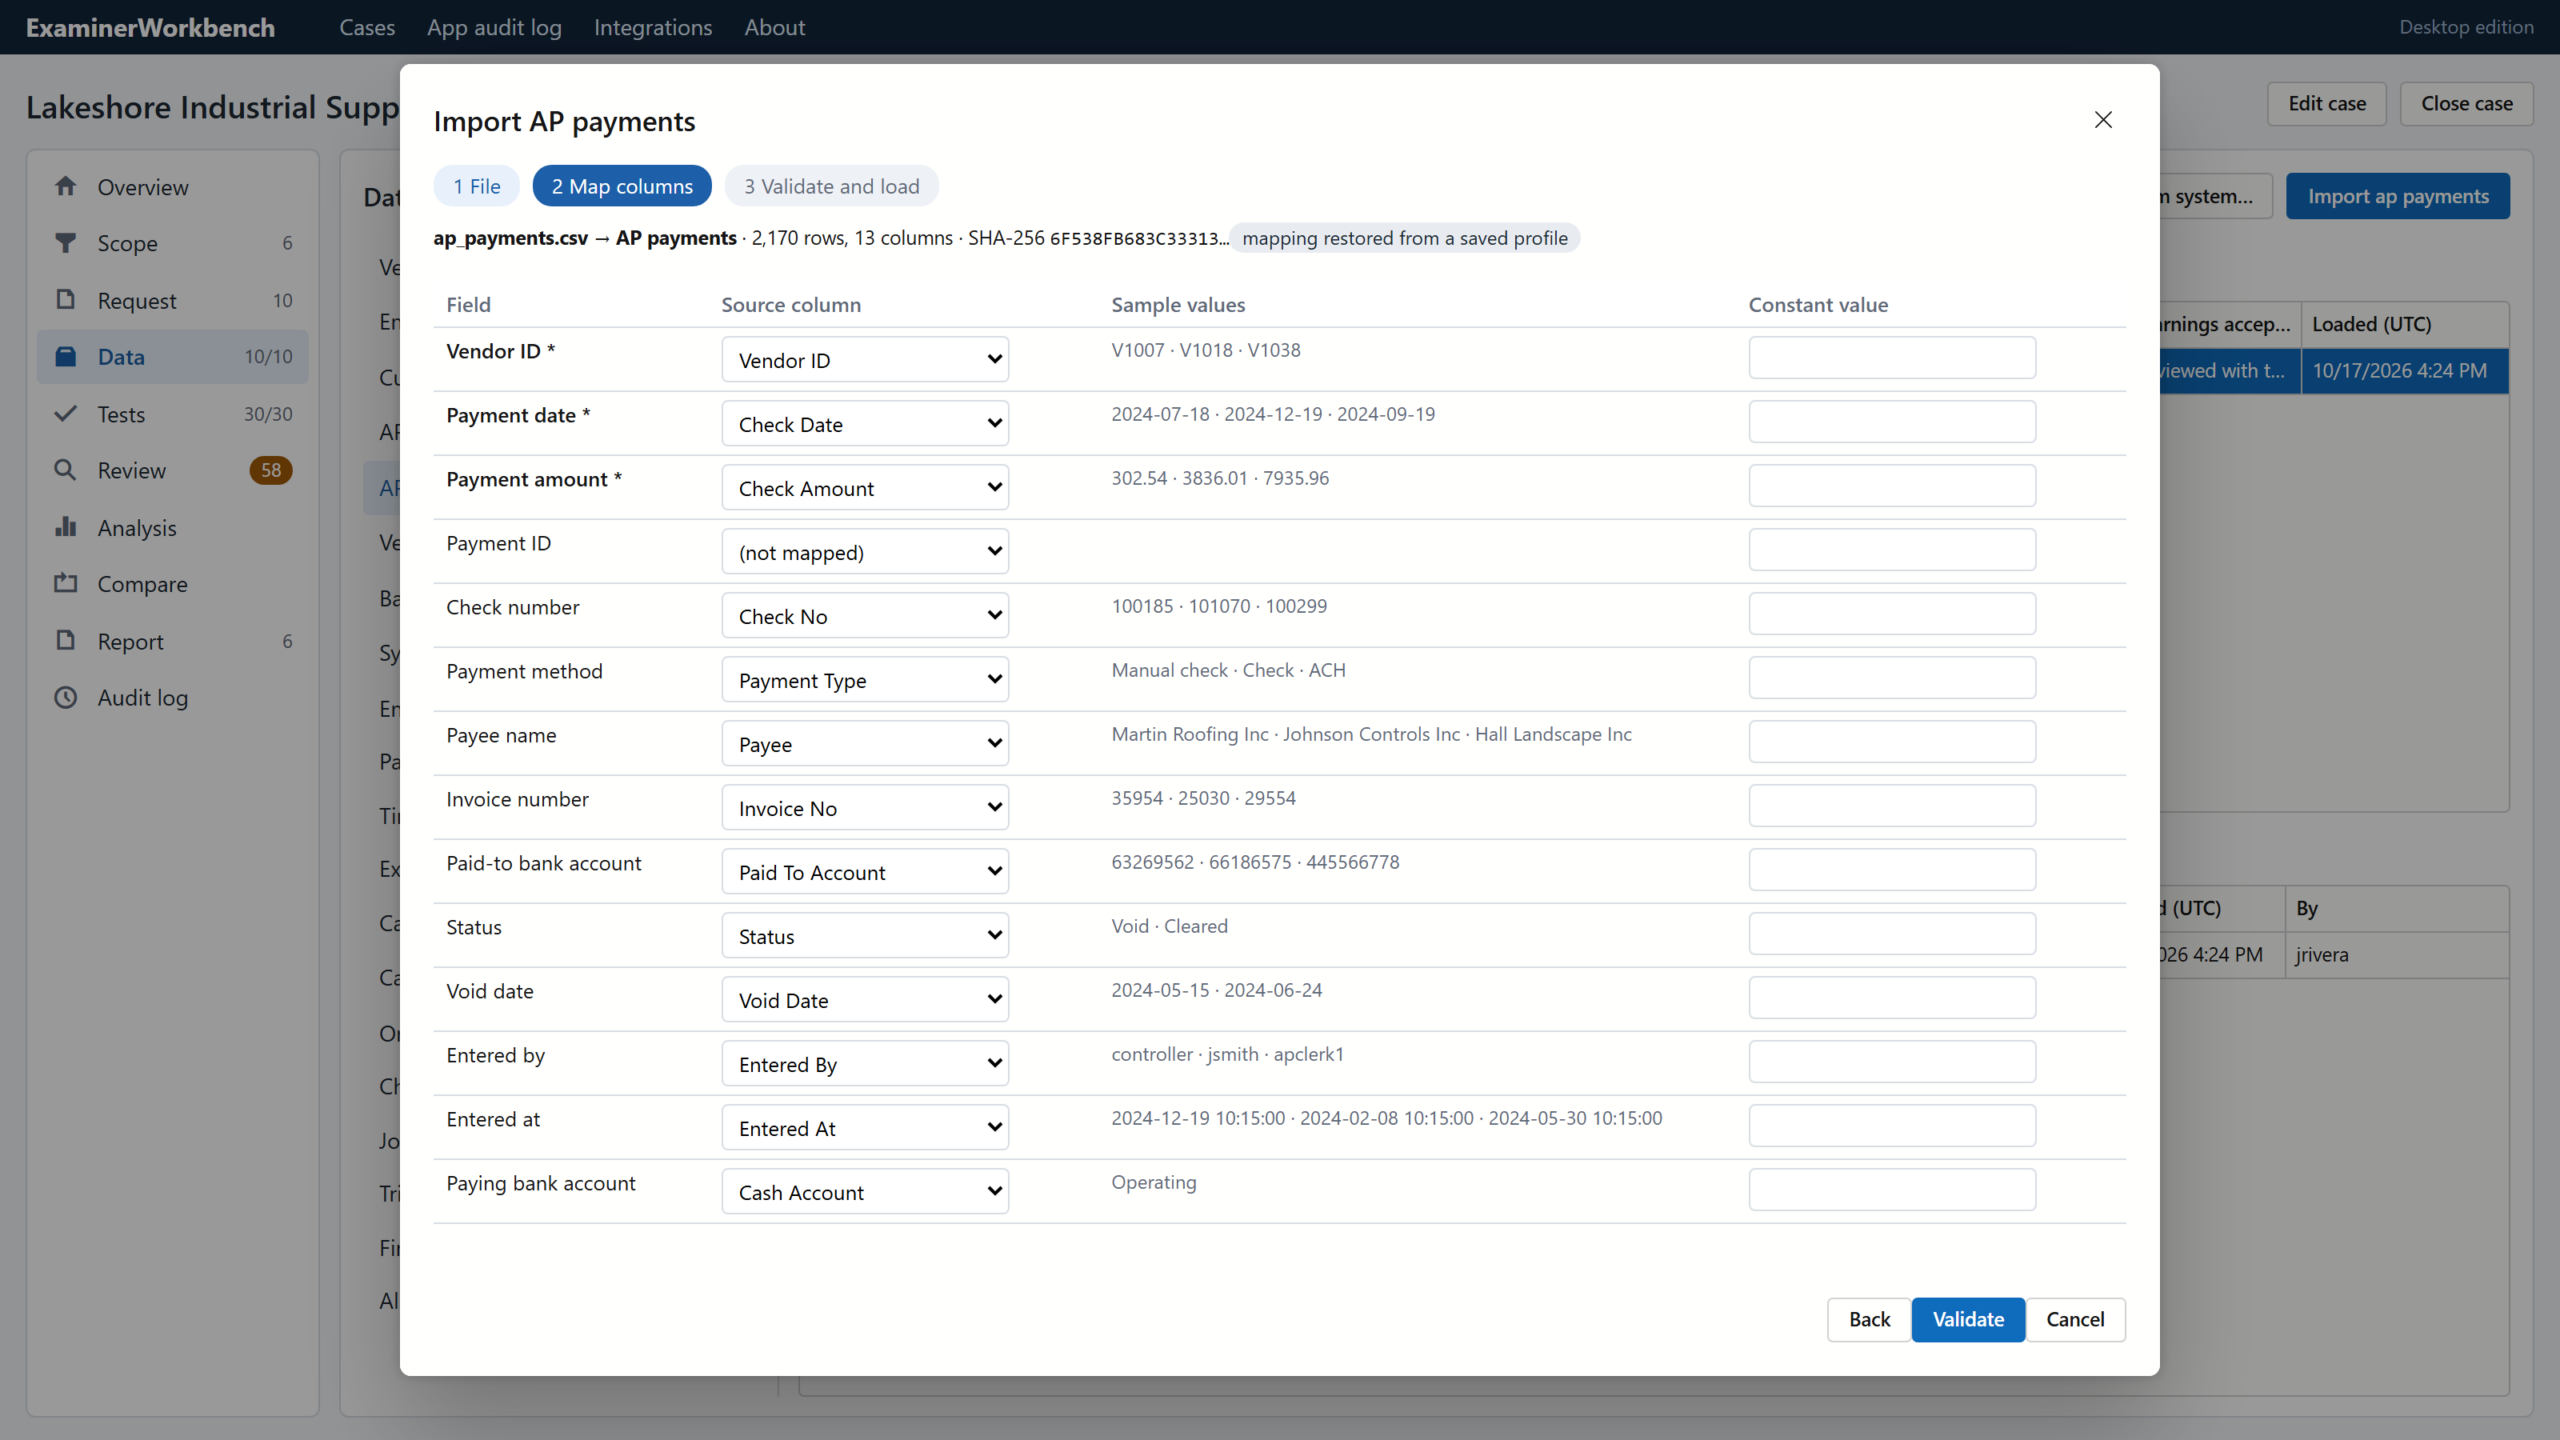
Task: Click the Data folder icon in sidebar
Action: coord(66,356)
